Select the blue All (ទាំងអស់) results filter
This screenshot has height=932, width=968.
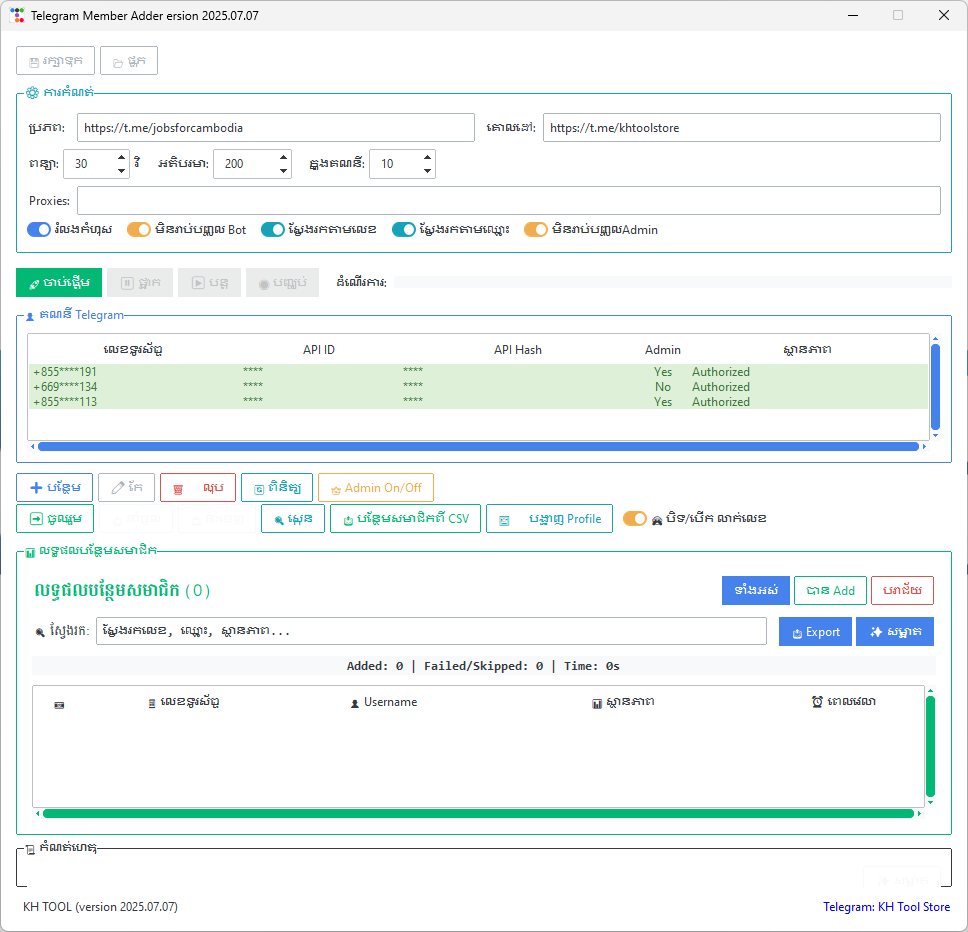click(x=756, y=591)
